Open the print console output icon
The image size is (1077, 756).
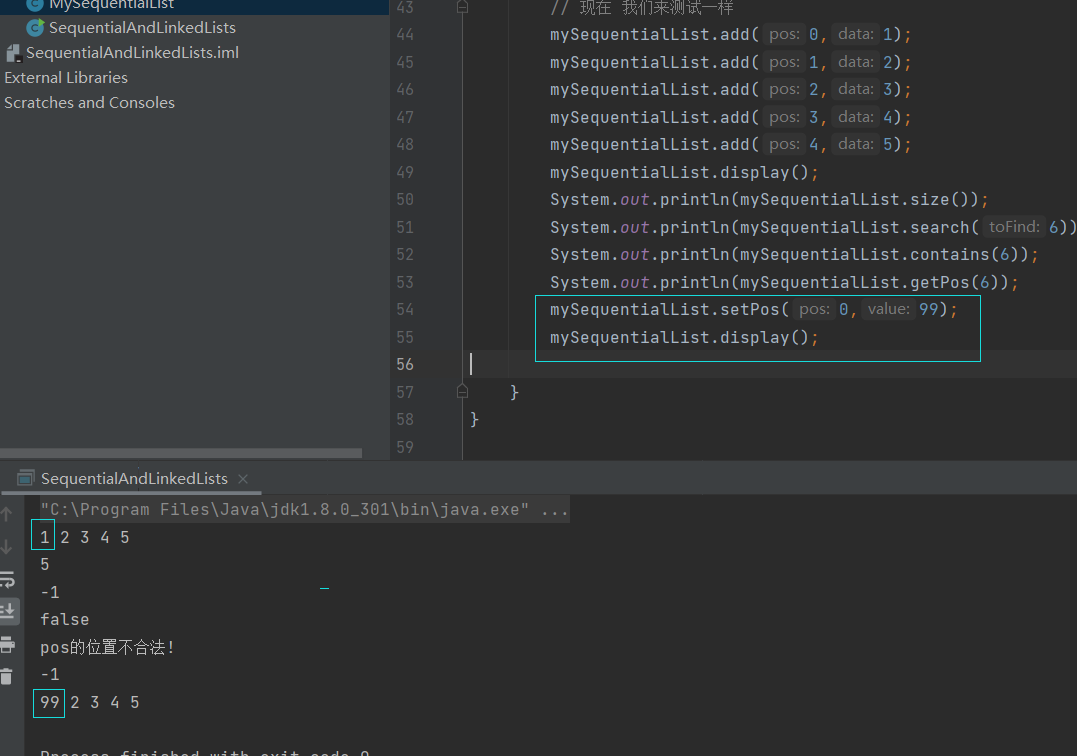(7, 645)
